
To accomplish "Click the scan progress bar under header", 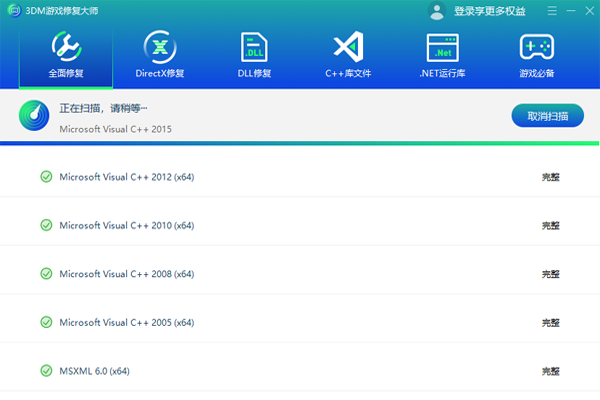I will tap(300, 143).
